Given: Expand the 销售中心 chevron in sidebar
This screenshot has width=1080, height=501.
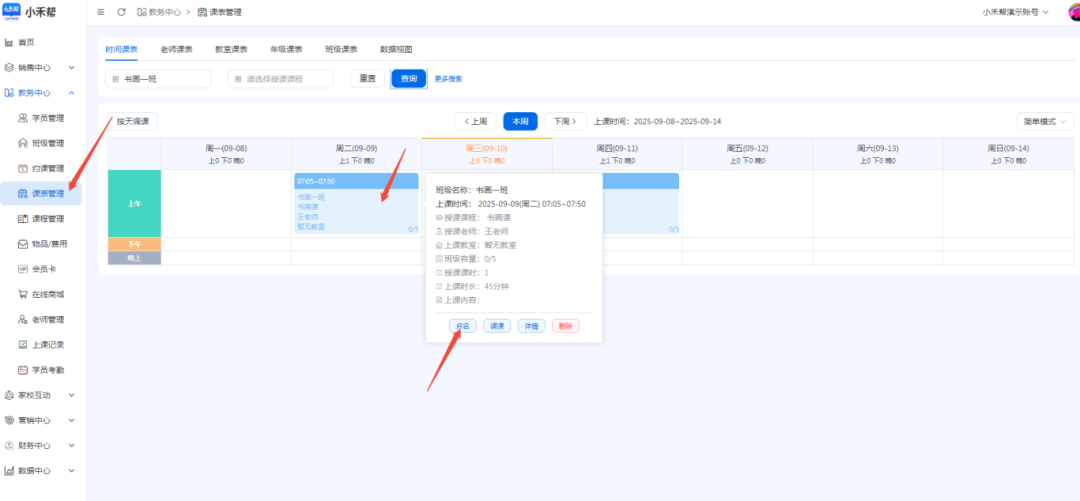Looking at the screenshot, I should coord(72,68).
